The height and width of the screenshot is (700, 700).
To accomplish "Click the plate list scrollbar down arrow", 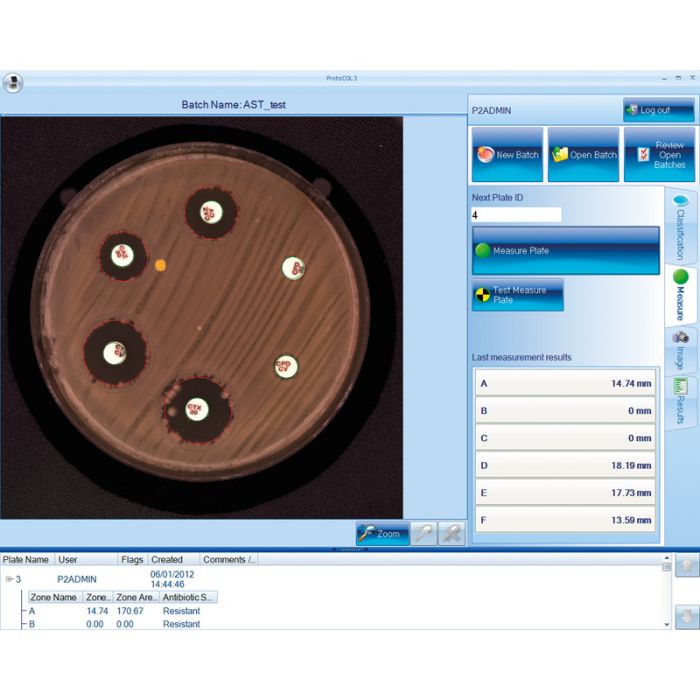I will pos(667,625).
